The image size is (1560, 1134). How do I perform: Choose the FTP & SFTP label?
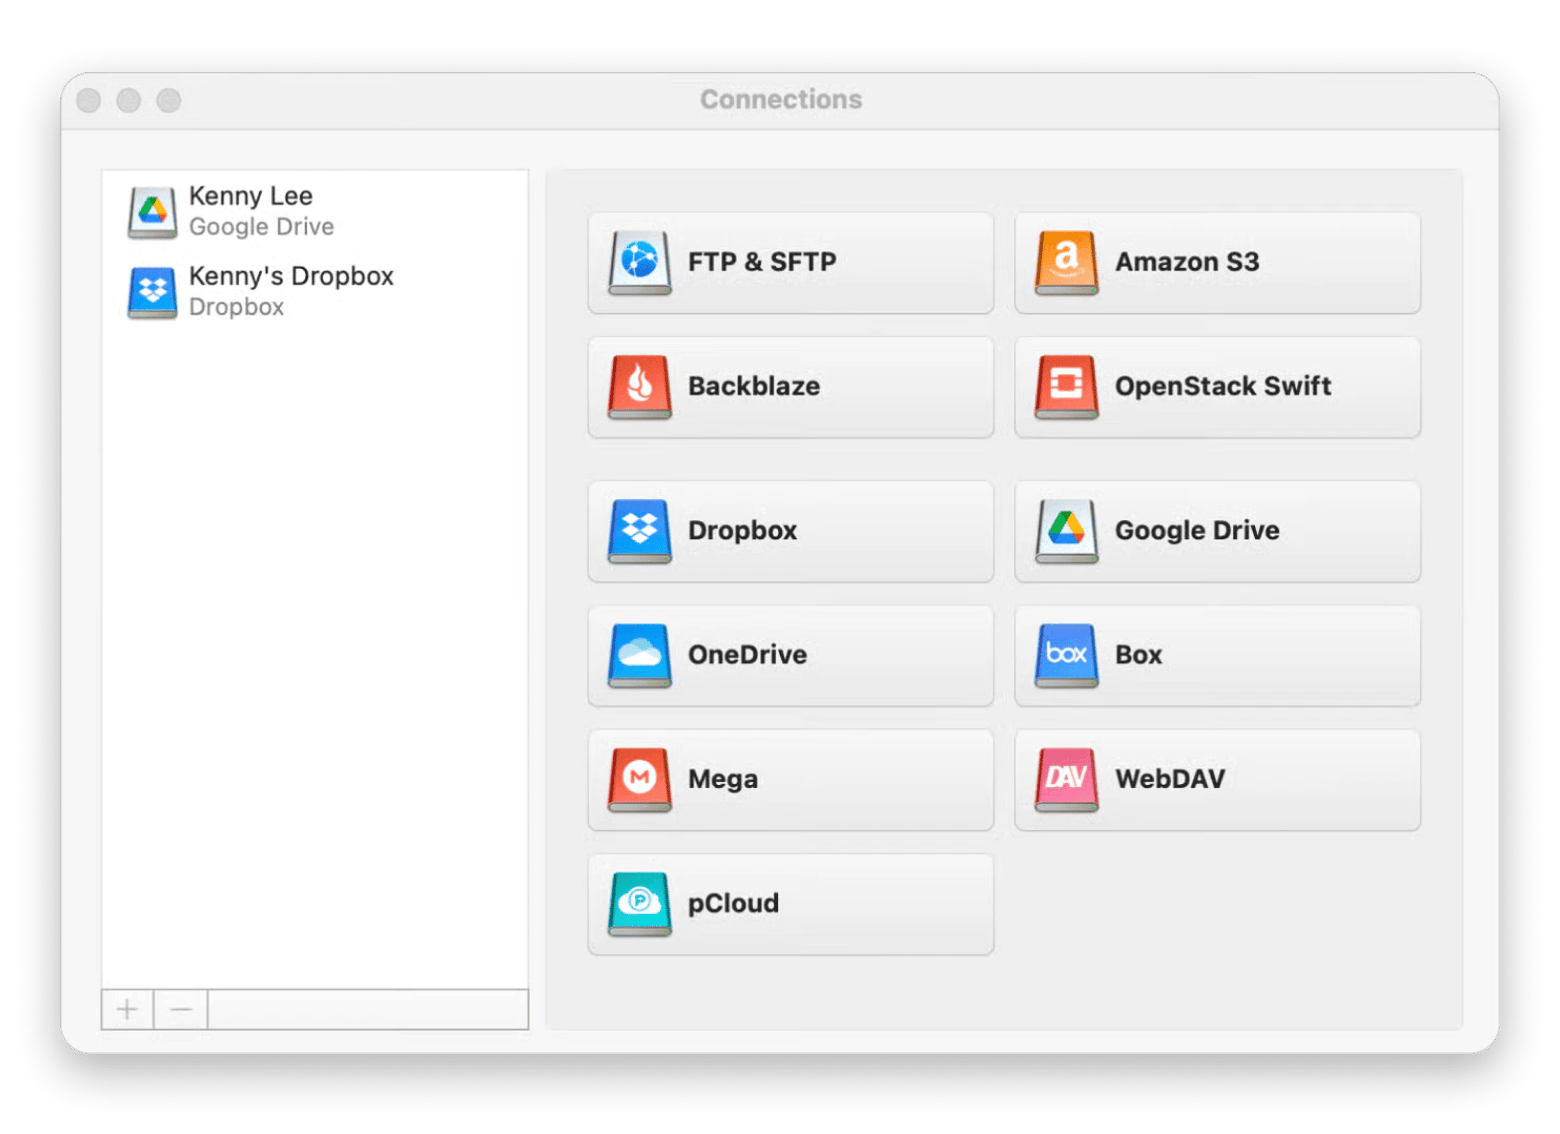762,262
